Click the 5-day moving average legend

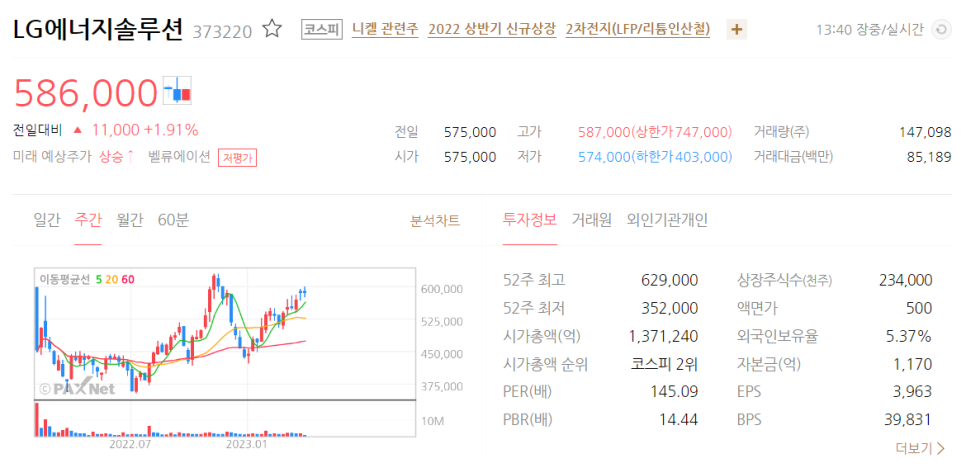98,280
